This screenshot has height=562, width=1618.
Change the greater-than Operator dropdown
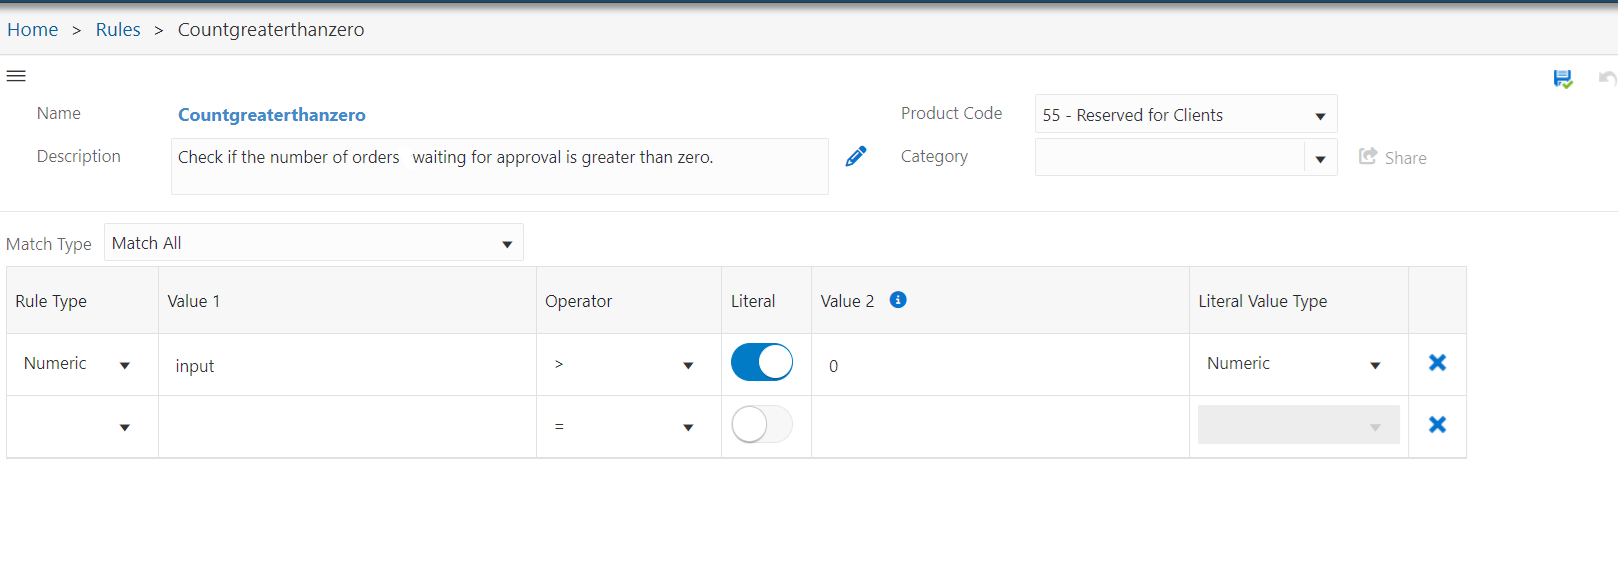point(623,364)
